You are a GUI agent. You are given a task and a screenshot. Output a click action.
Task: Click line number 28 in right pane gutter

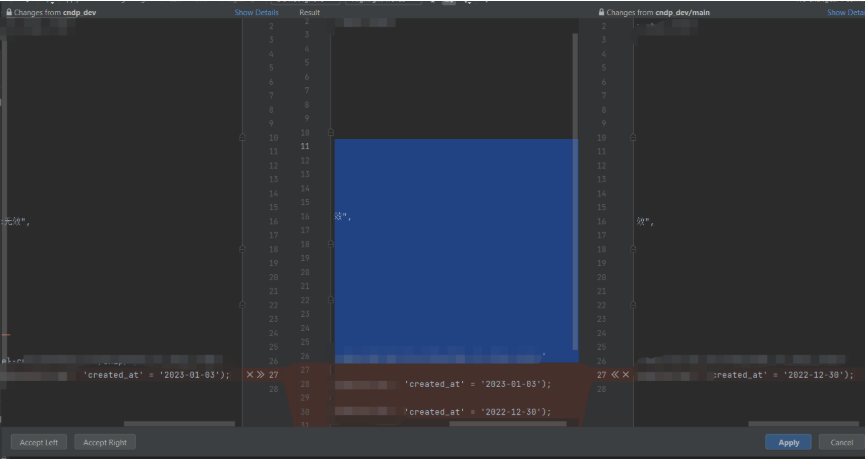tap(601, 389)
